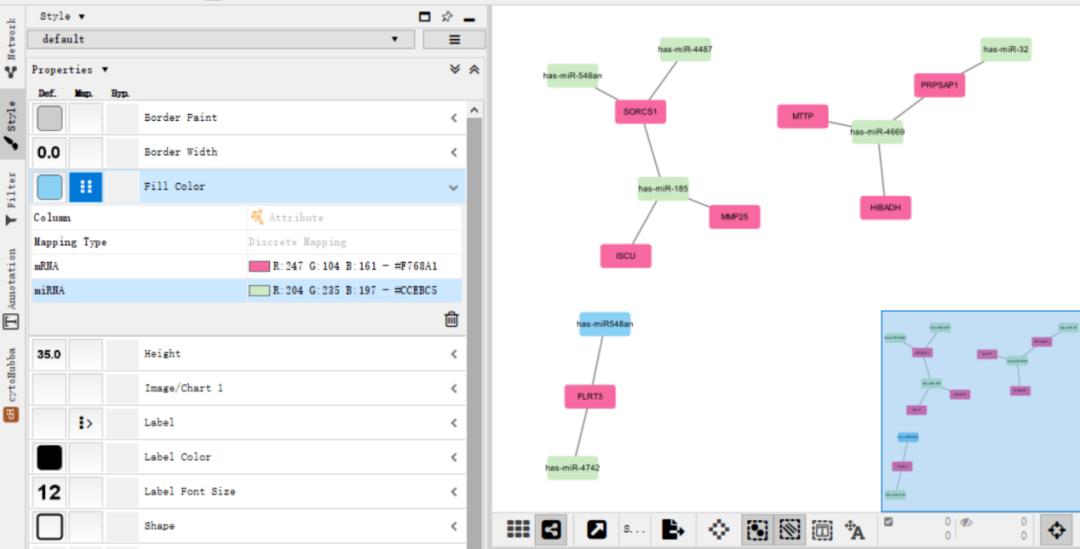The image size is (1080, 549).
Task: Toggle annotation selection mode icon
Action: click(822, 529)
